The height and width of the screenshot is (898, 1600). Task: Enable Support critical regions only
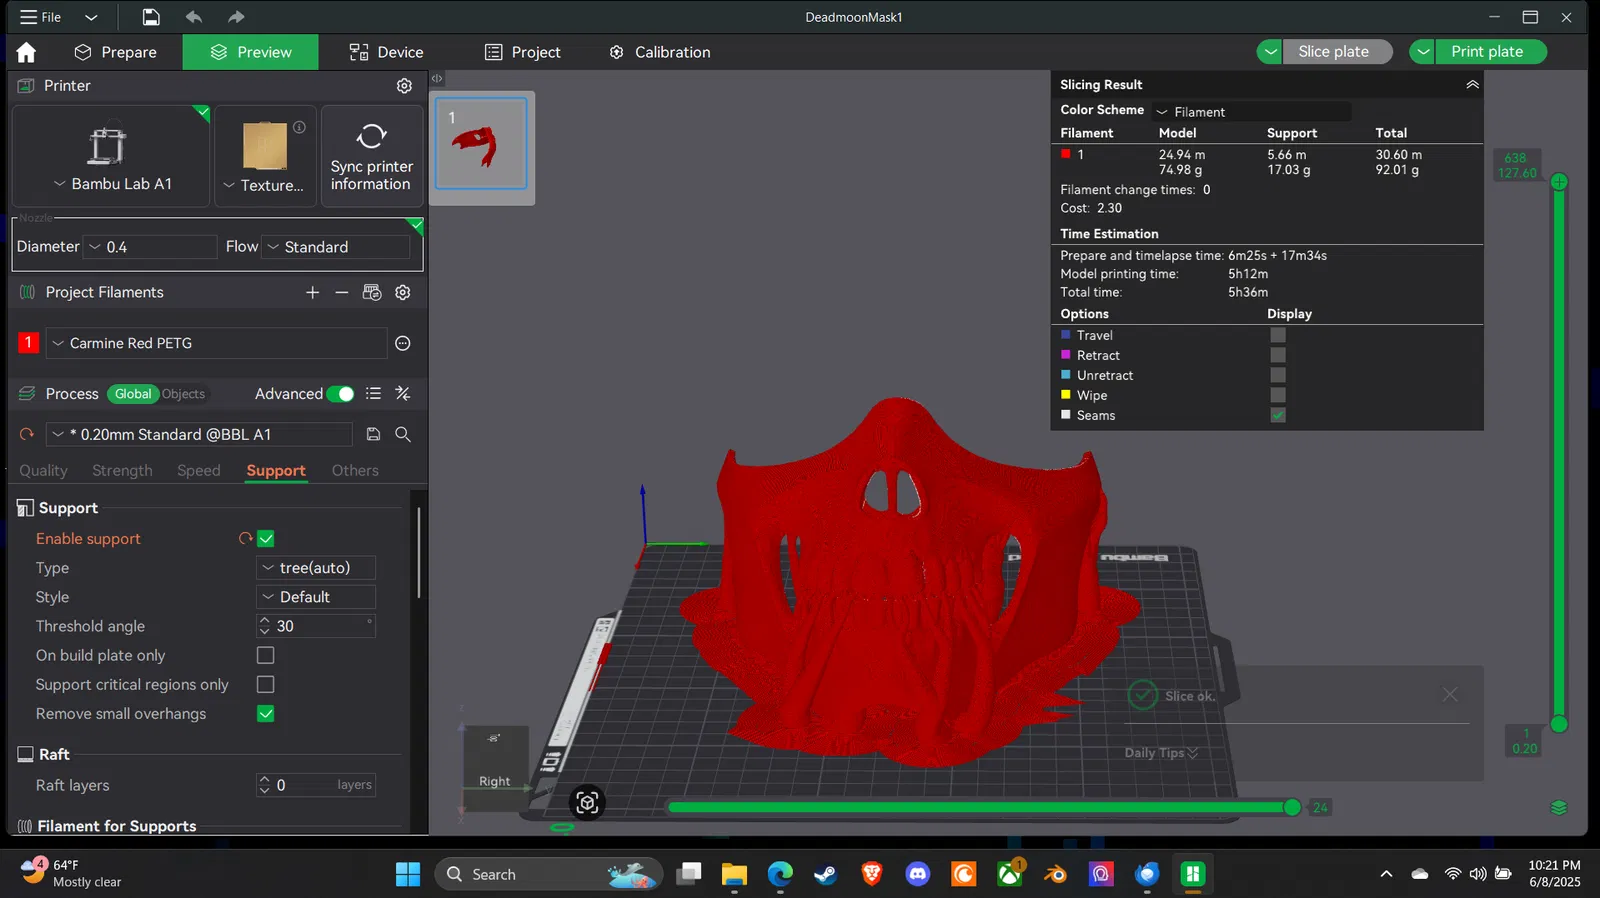point(266,684)
